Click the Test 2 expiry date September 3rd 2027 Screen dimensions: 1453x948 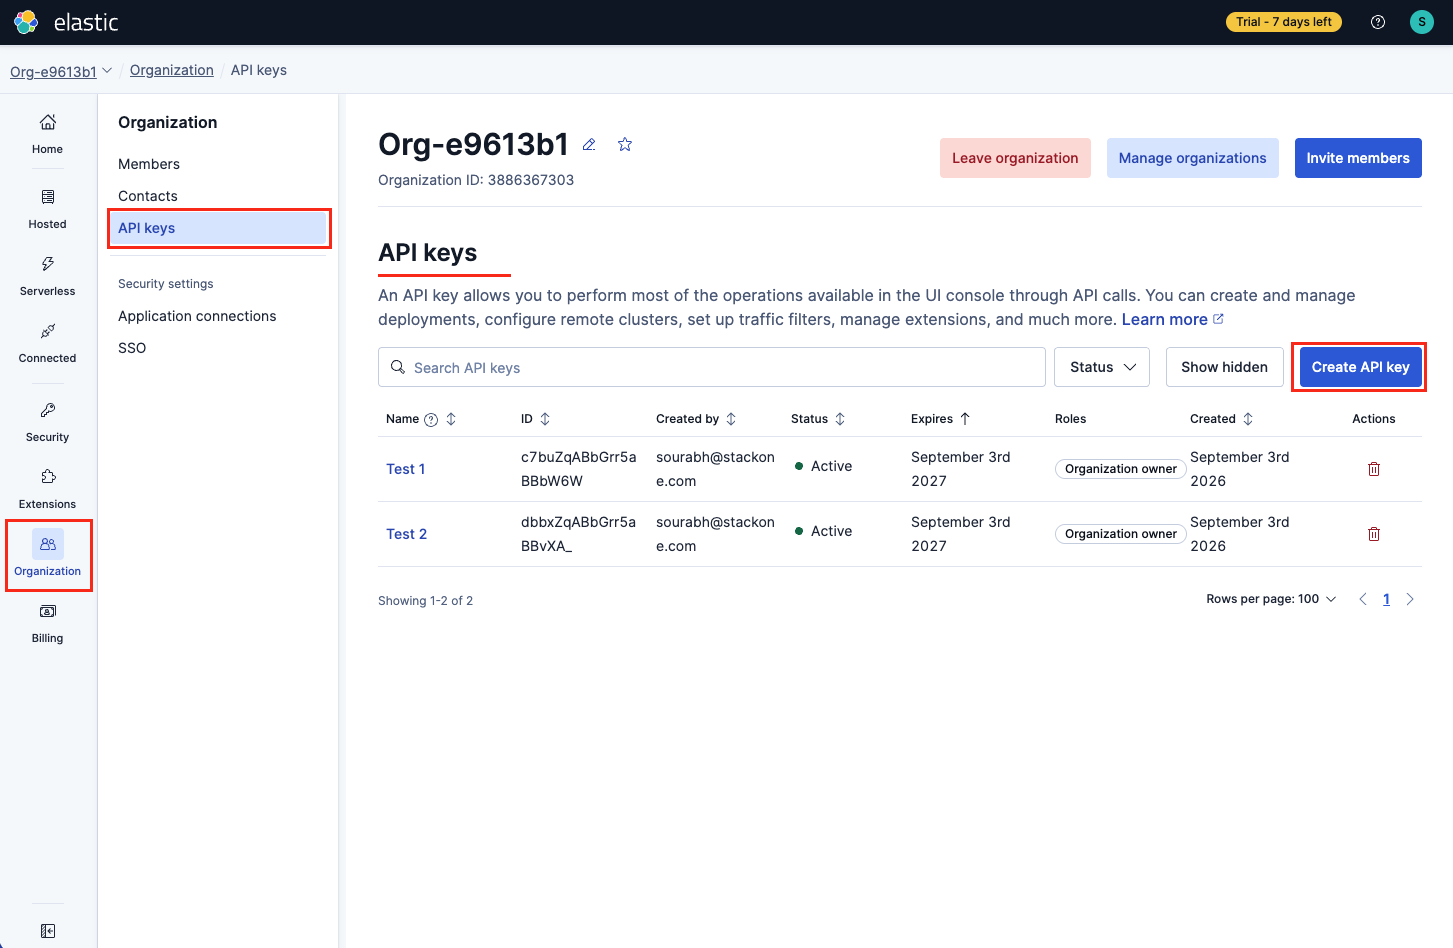(x=961, y=534)
